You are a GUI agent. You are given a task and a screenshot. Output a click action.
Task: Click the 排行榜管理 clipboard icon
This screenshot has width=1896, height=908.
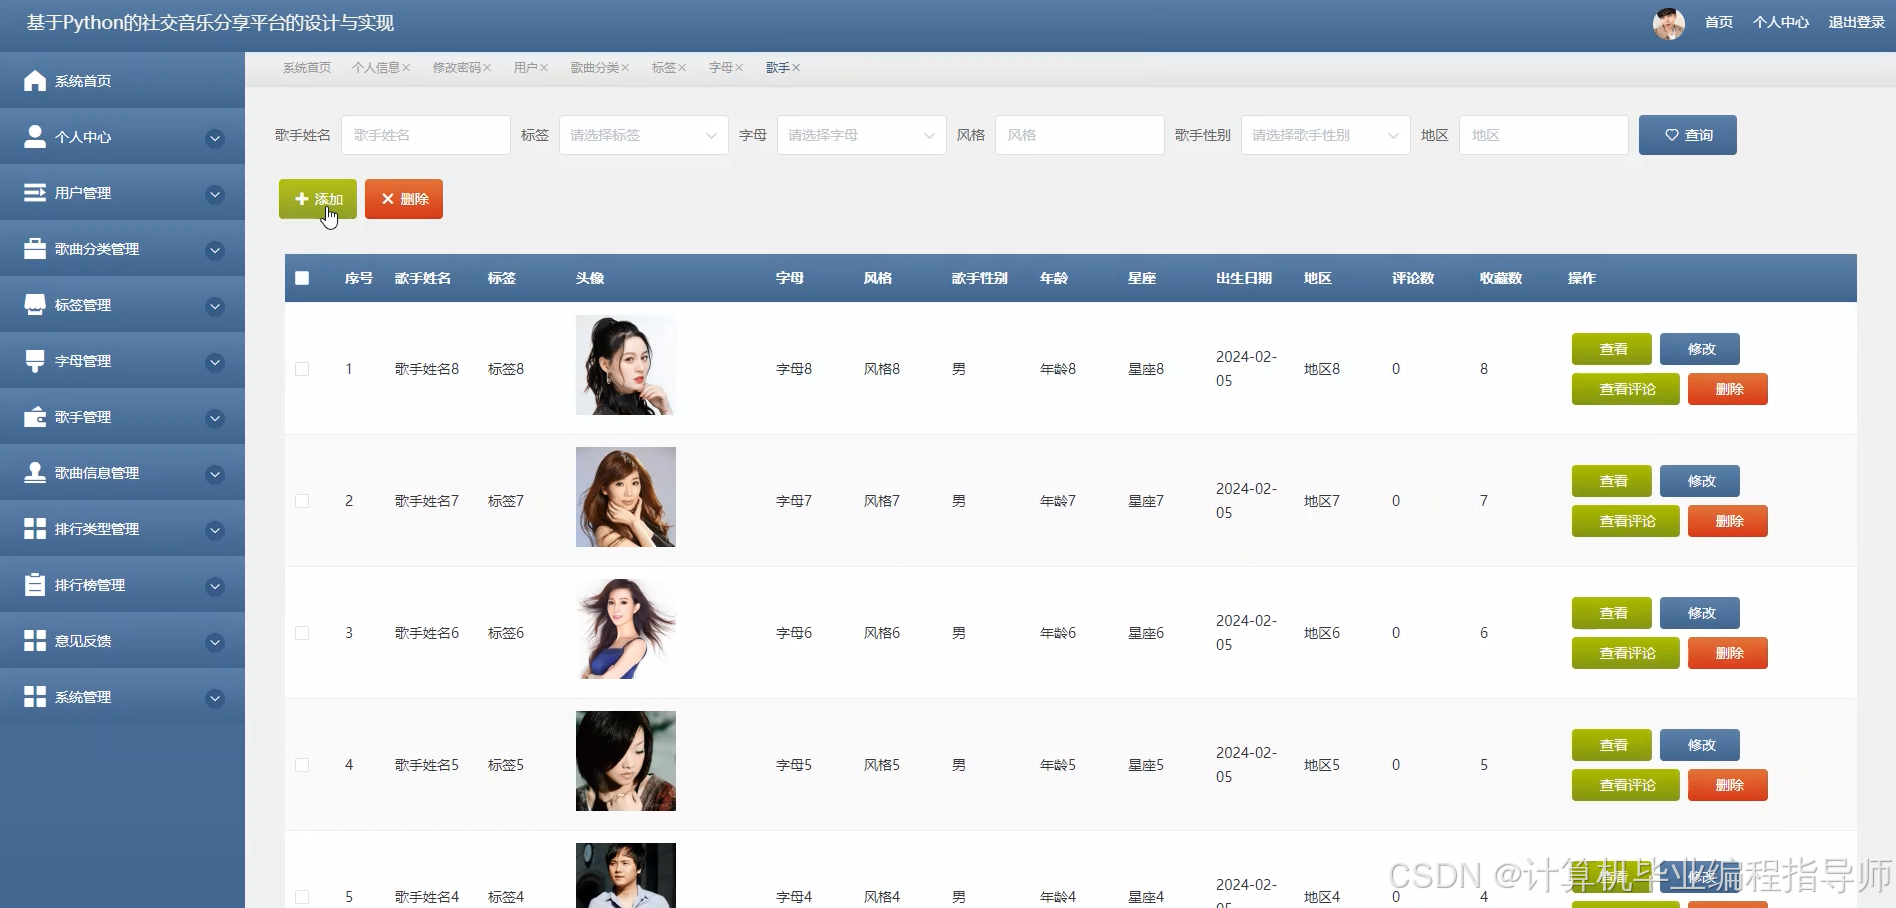(35, 585)
